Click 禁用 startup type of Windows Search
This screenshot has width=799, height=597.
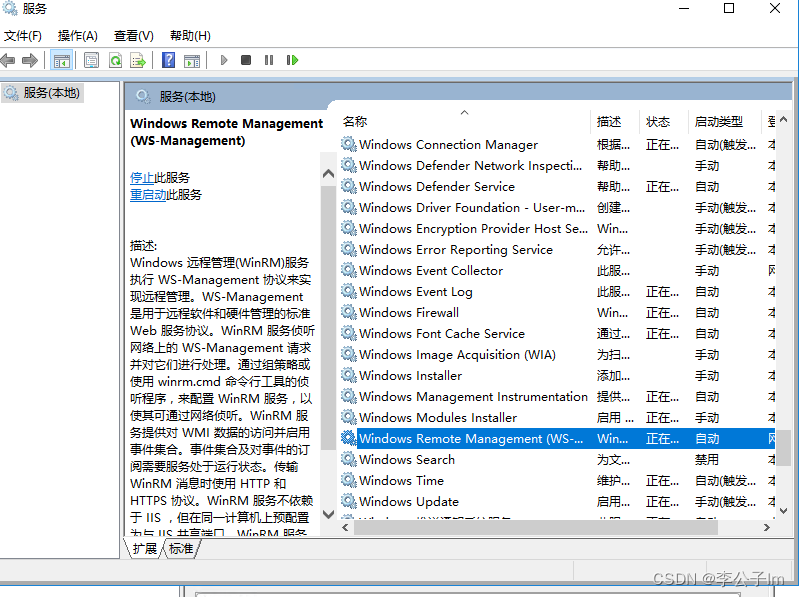pos(707,459)
